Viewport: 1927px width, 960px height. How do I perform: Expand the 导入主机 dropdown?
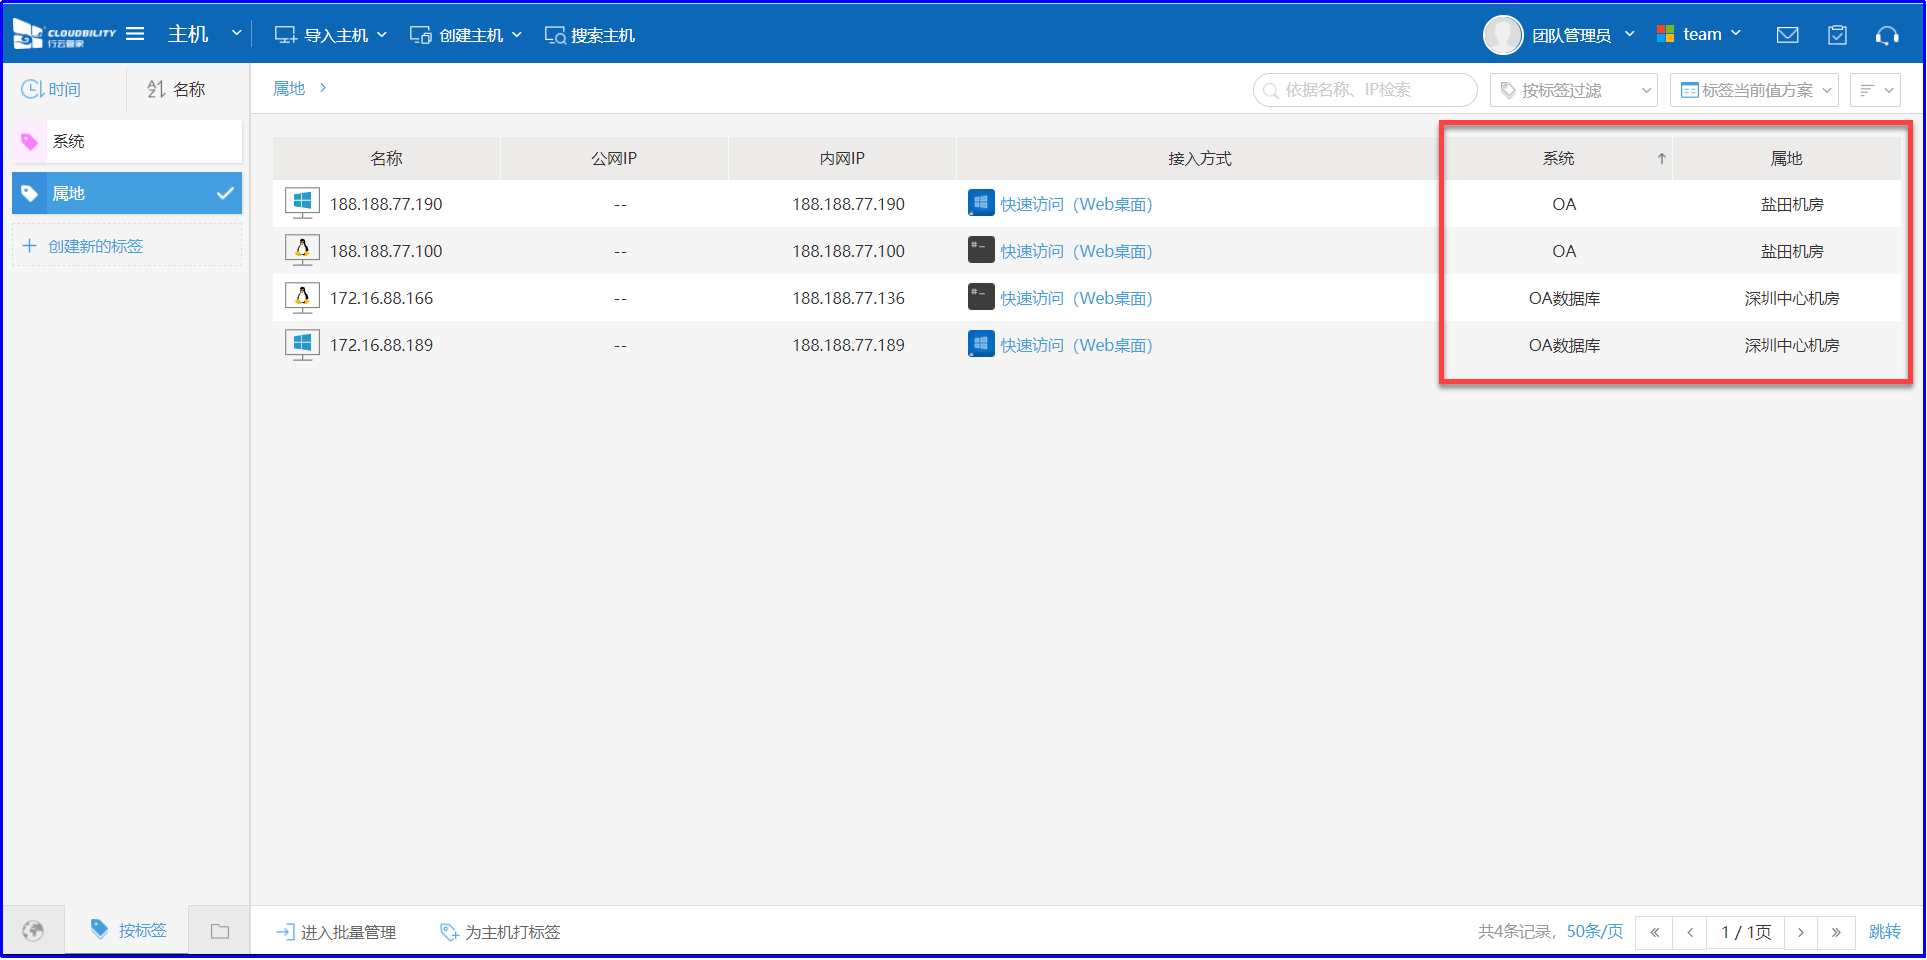(331, 35)
